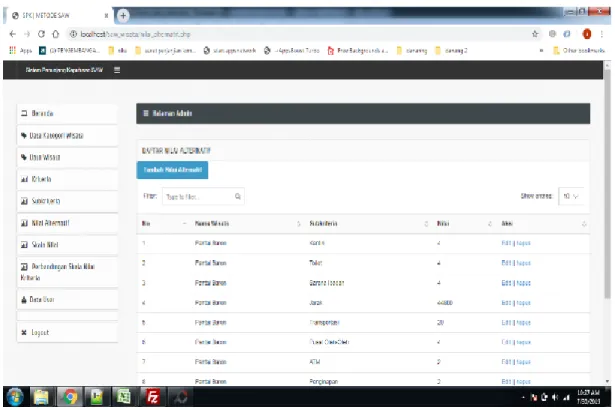Open the FileZilla icon in the taskbar
The height and width of the screenshot is (410, 615).
pyautogui.click(x=153, y=397)
